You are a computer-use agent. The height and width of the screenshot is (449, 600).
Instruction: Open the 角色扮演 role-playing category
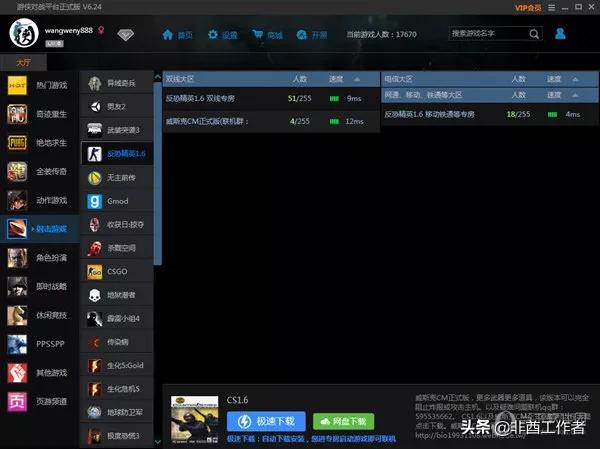click(38, 258)
